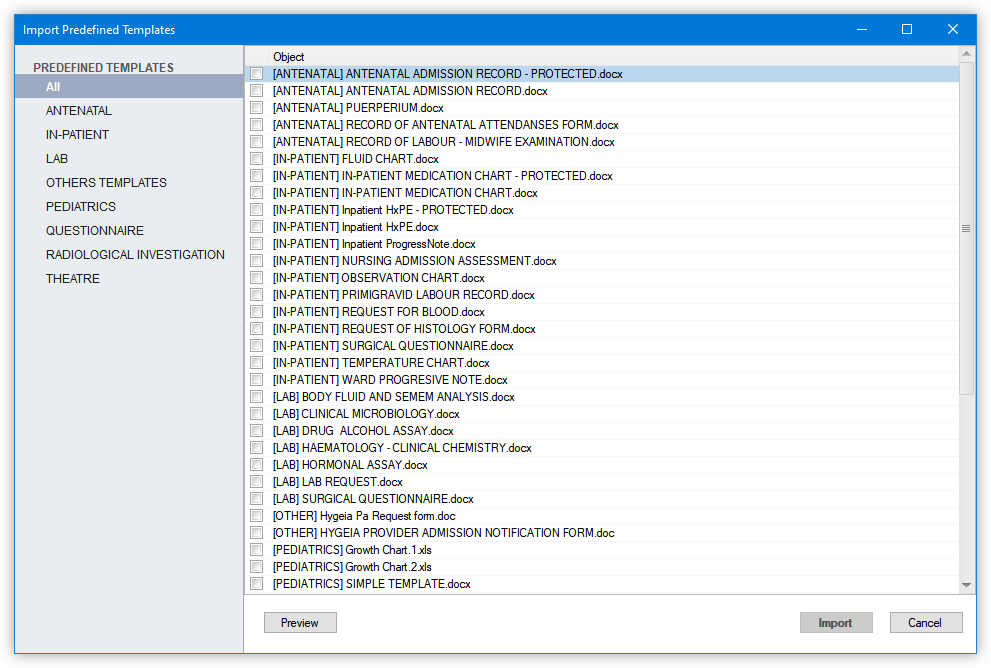This screenshot has height=668, width=991.
Task: Check the NURSING ADMISSION ASSESSMENT checkbox
Action: pyautogui.click(x=257, y=260)
